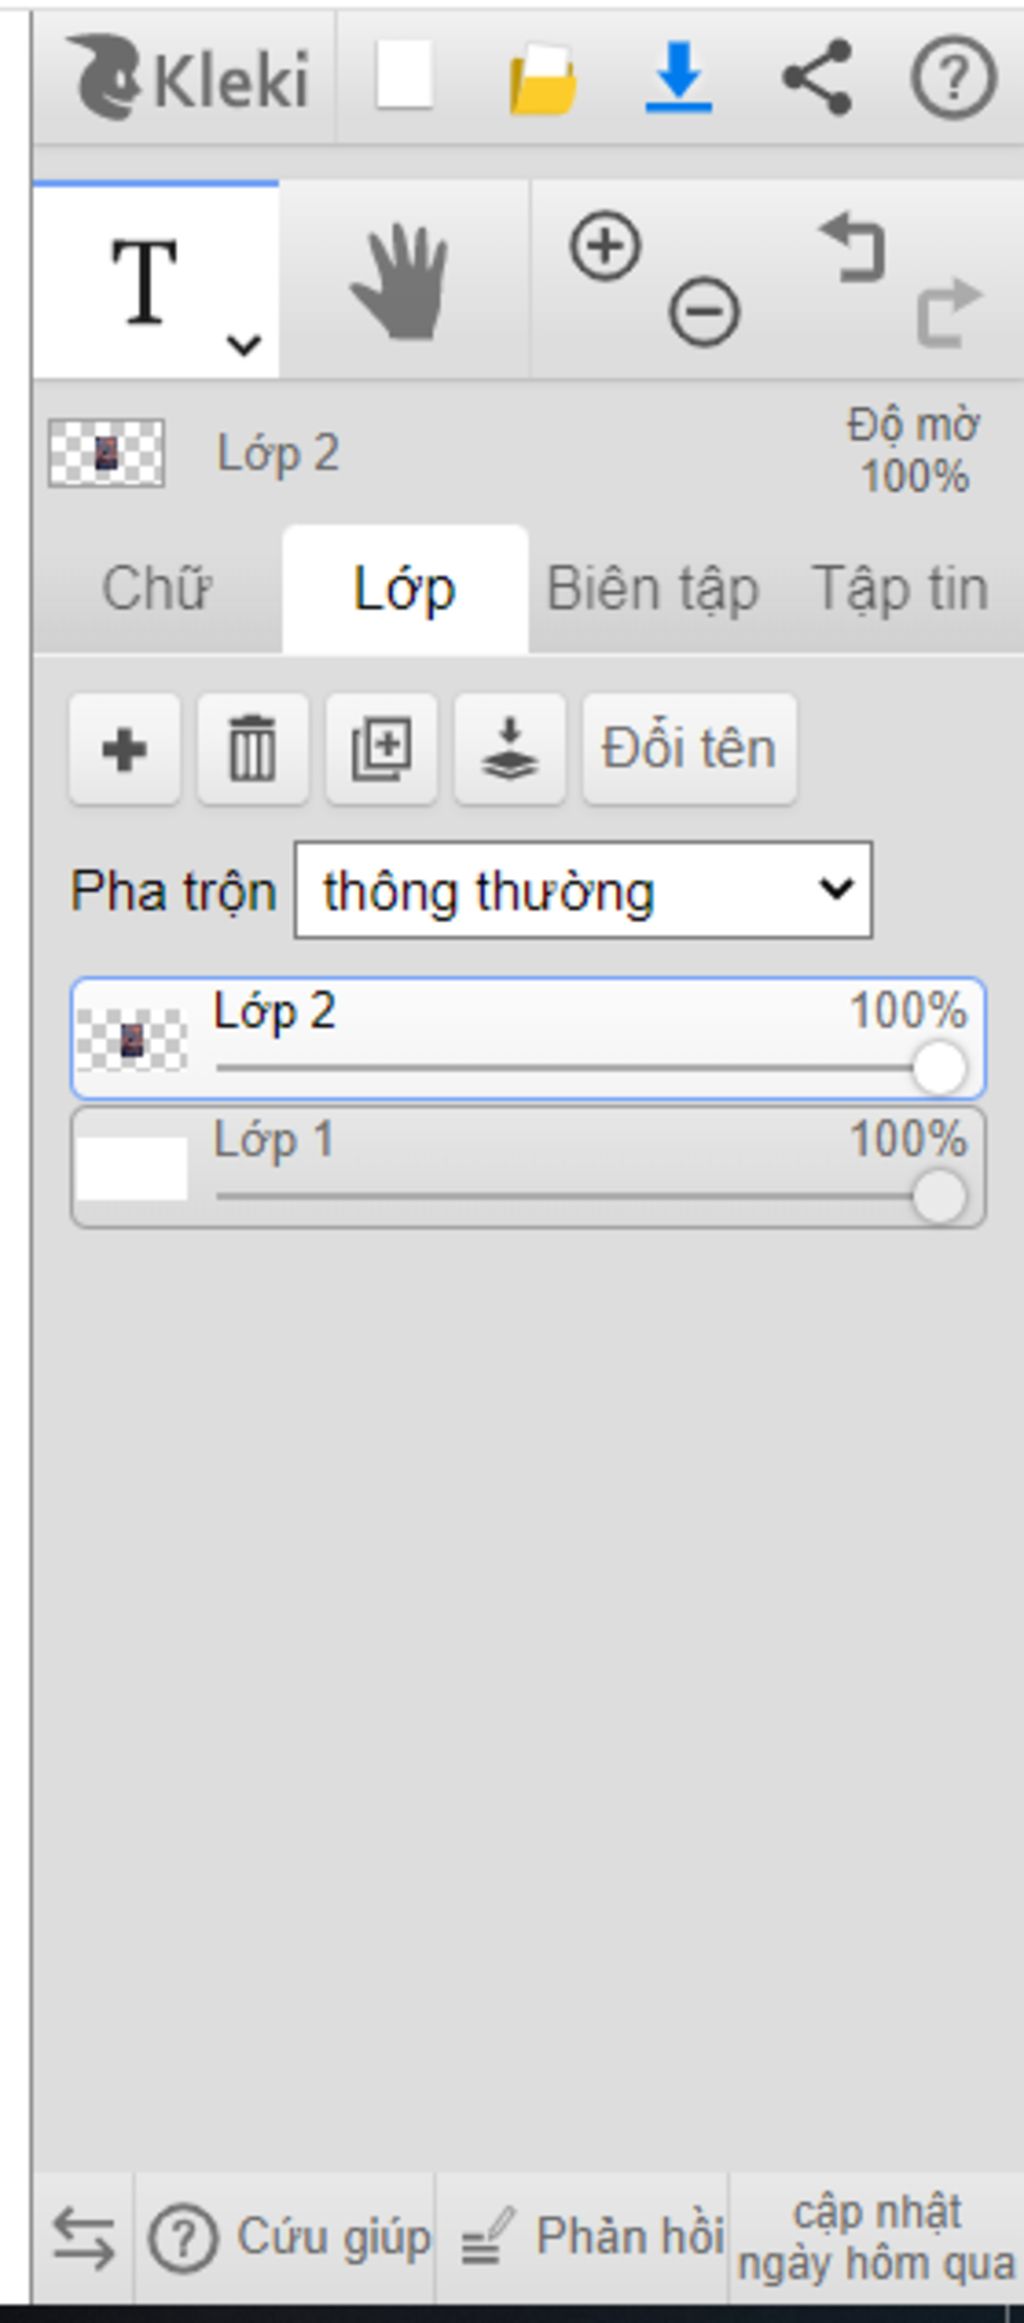Switch to the Biên tập tab
This screenshot has height=2323, width=1024.
coord(653,589)
